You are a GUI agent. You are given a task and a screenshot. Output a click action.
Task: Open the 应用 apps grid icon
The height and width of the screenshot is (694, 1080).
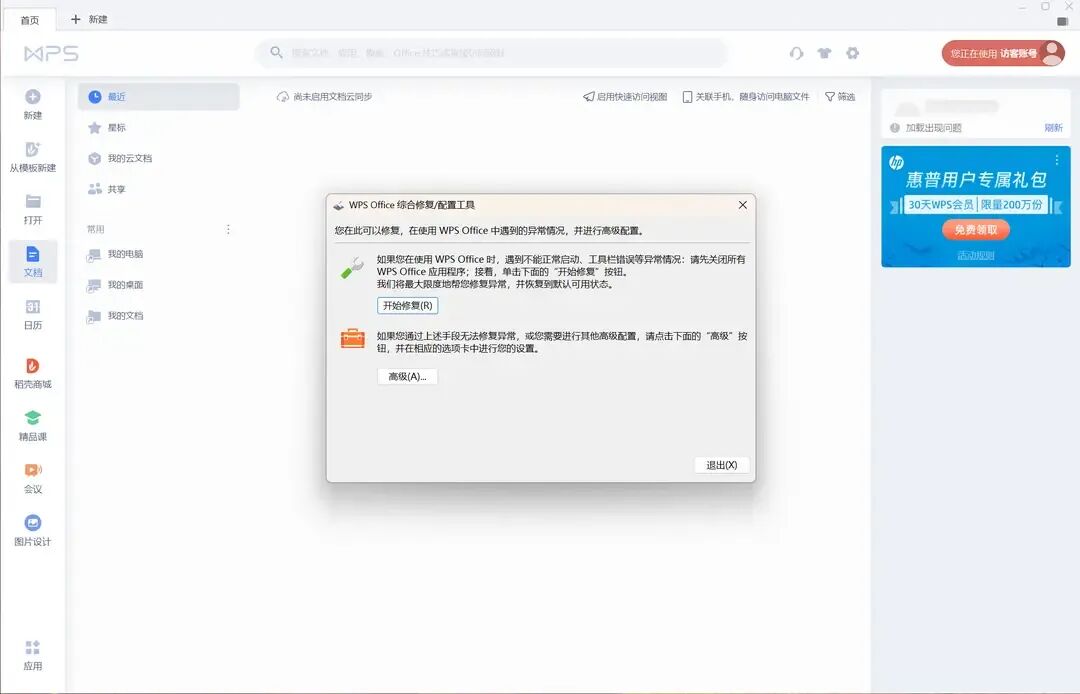pos(32,647)
